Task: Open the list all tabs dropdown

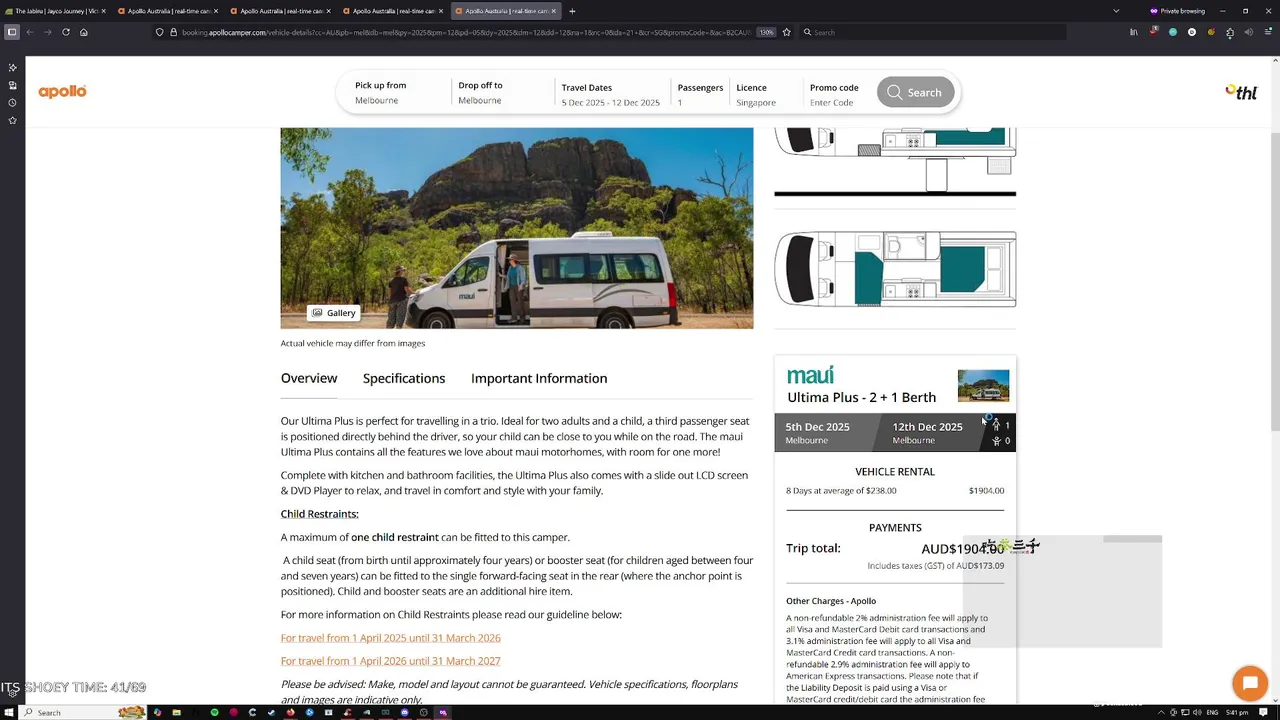Action: tap(1116, 11)
